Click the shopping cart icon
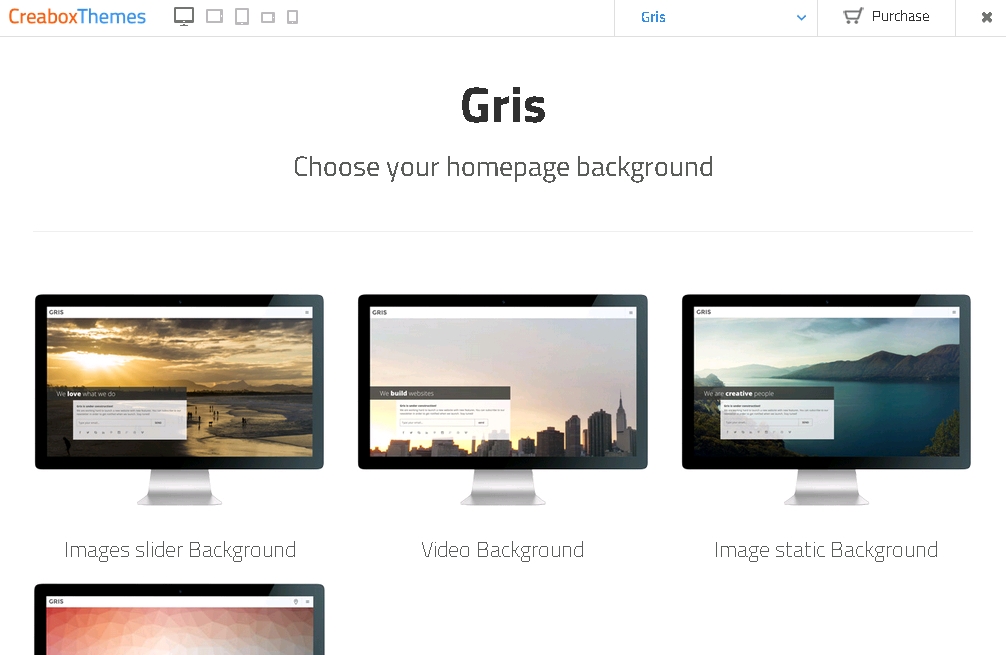 [852, 16]
